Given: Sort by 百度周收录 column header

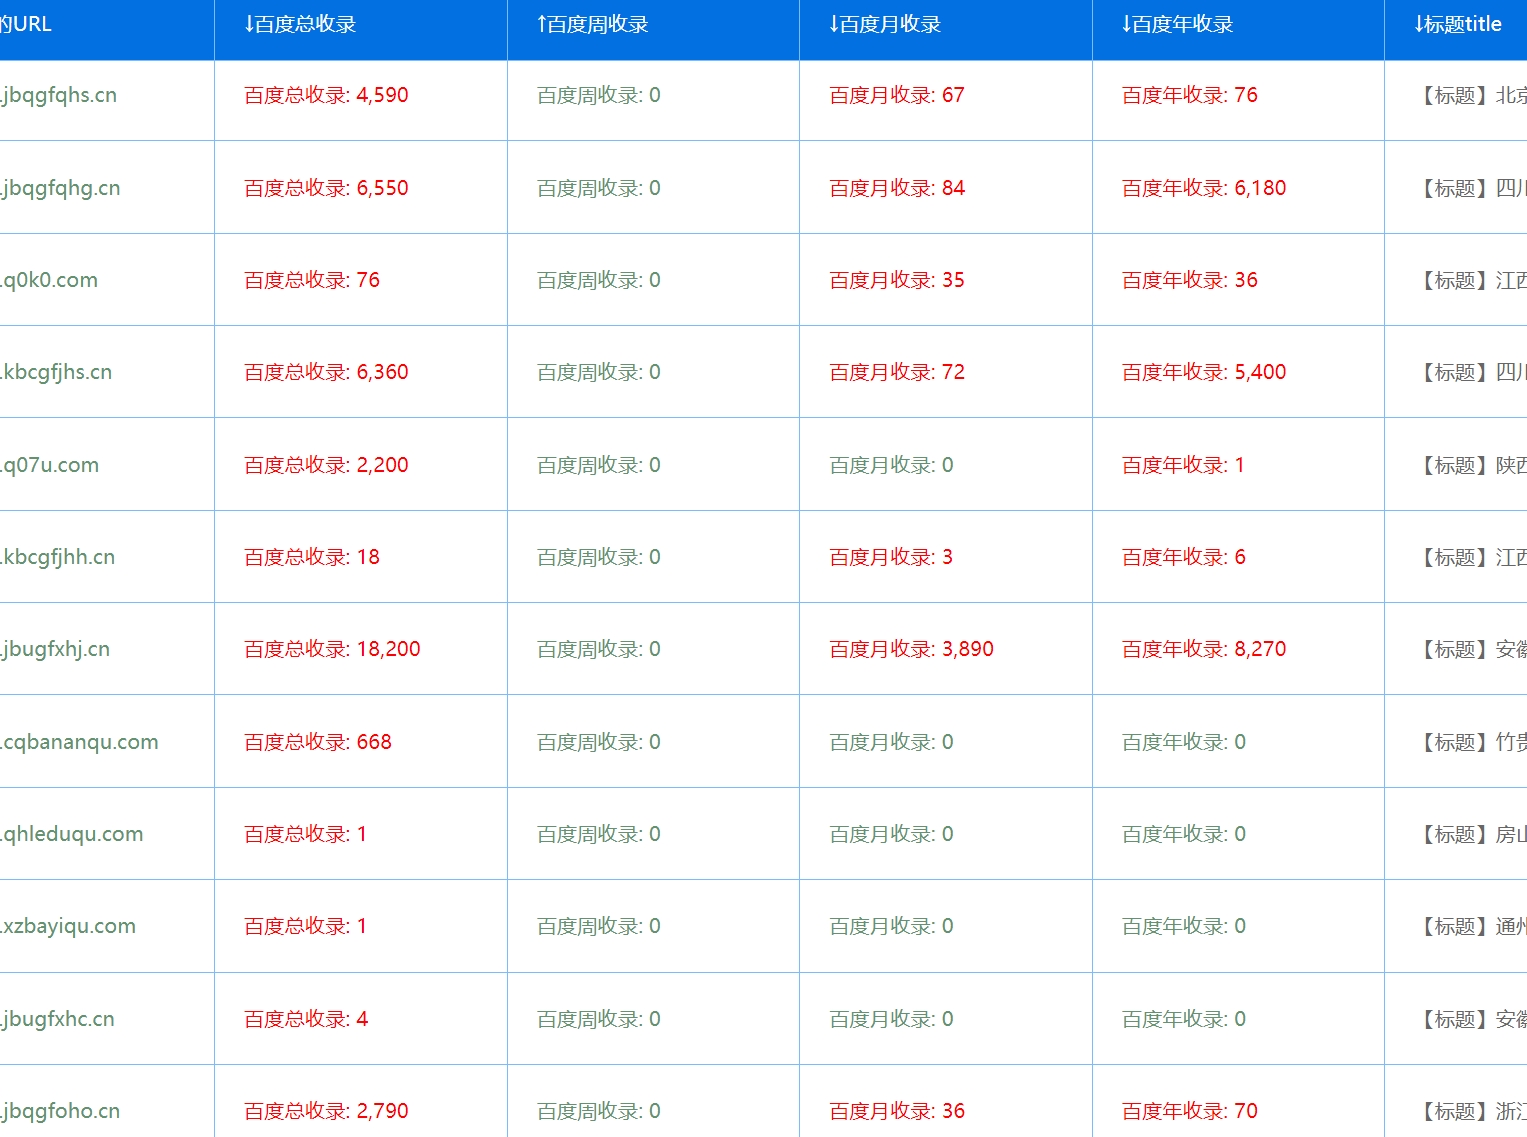Looking at the screenshot, I should [x=593, y=25].
